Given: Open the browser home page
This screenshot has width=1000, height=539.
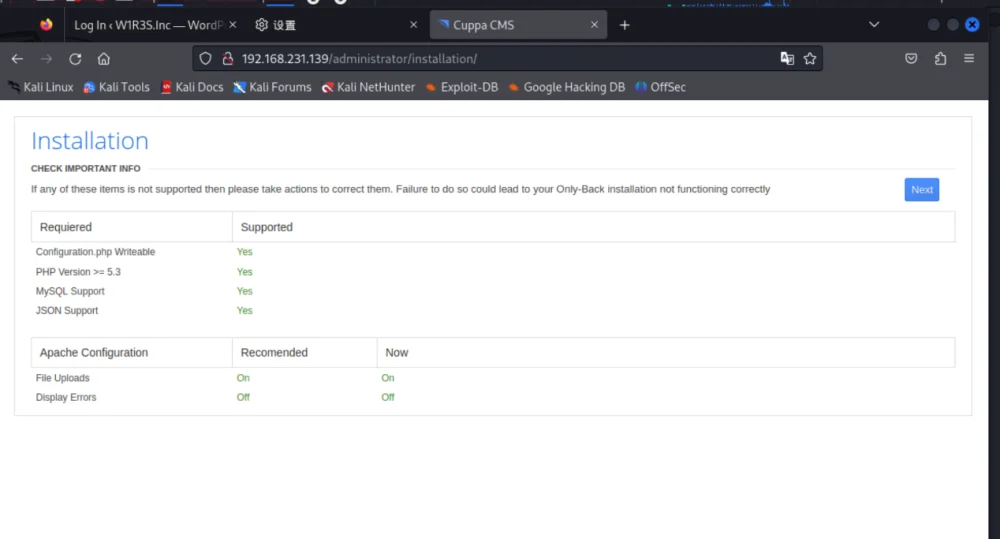Looking at the screenshot, I should pos(103,59).
